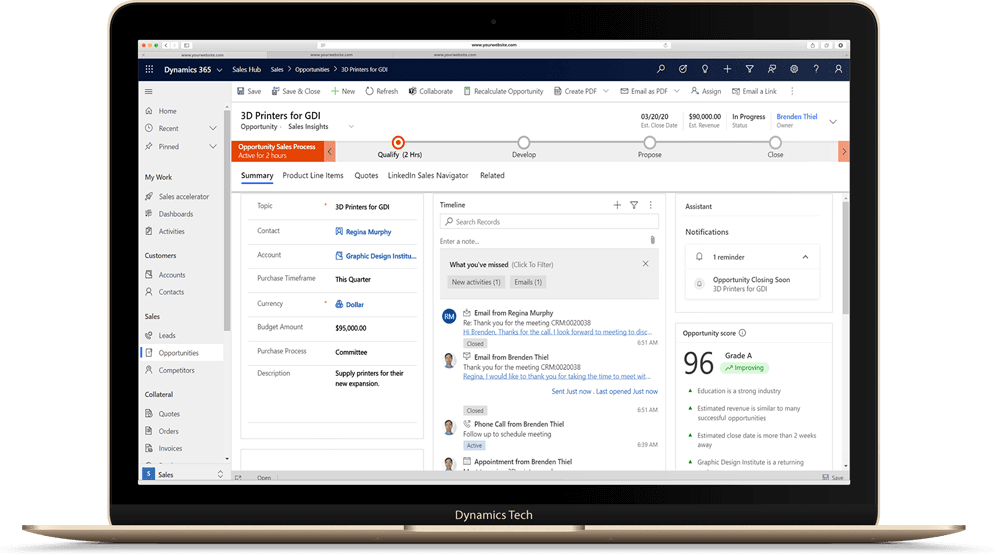Move process bar to next stage arrow

(x=844, y=151)
